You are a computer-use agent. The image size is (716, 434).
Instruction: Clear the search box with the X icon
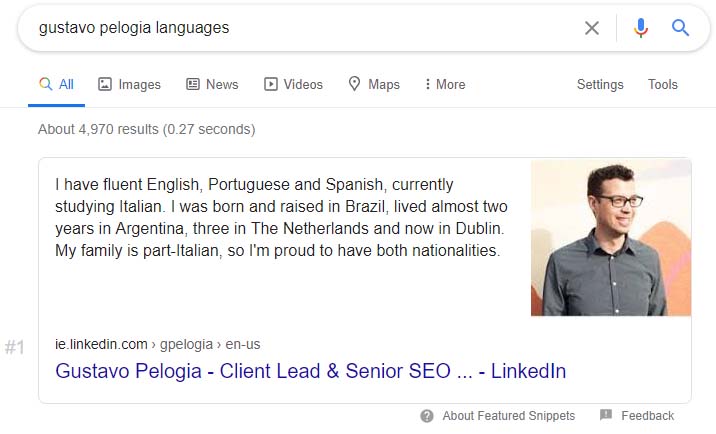coord(592,28)
